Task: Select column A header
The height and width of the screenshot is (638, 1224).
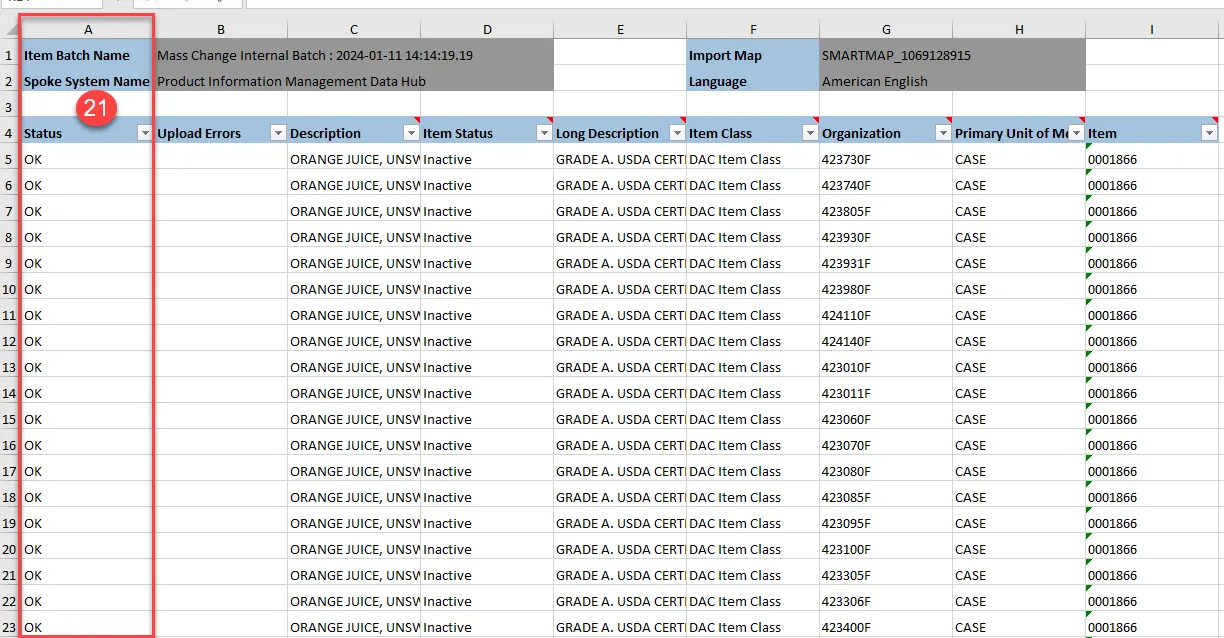Action: (88, 30)
